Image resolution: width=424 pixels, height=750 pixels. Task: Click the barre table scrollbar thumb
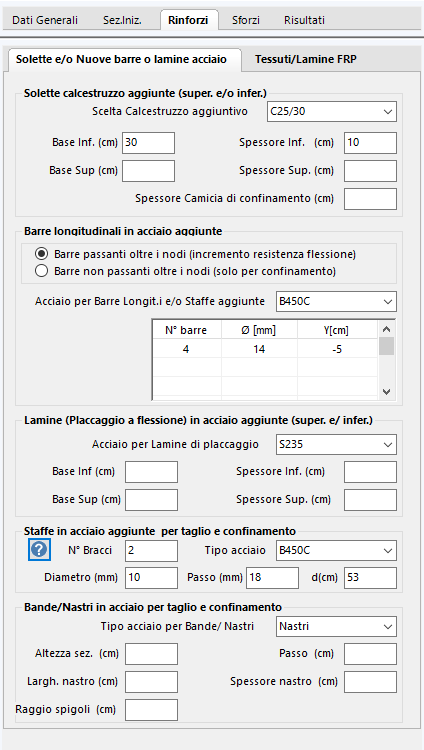(x=387, y=346)
